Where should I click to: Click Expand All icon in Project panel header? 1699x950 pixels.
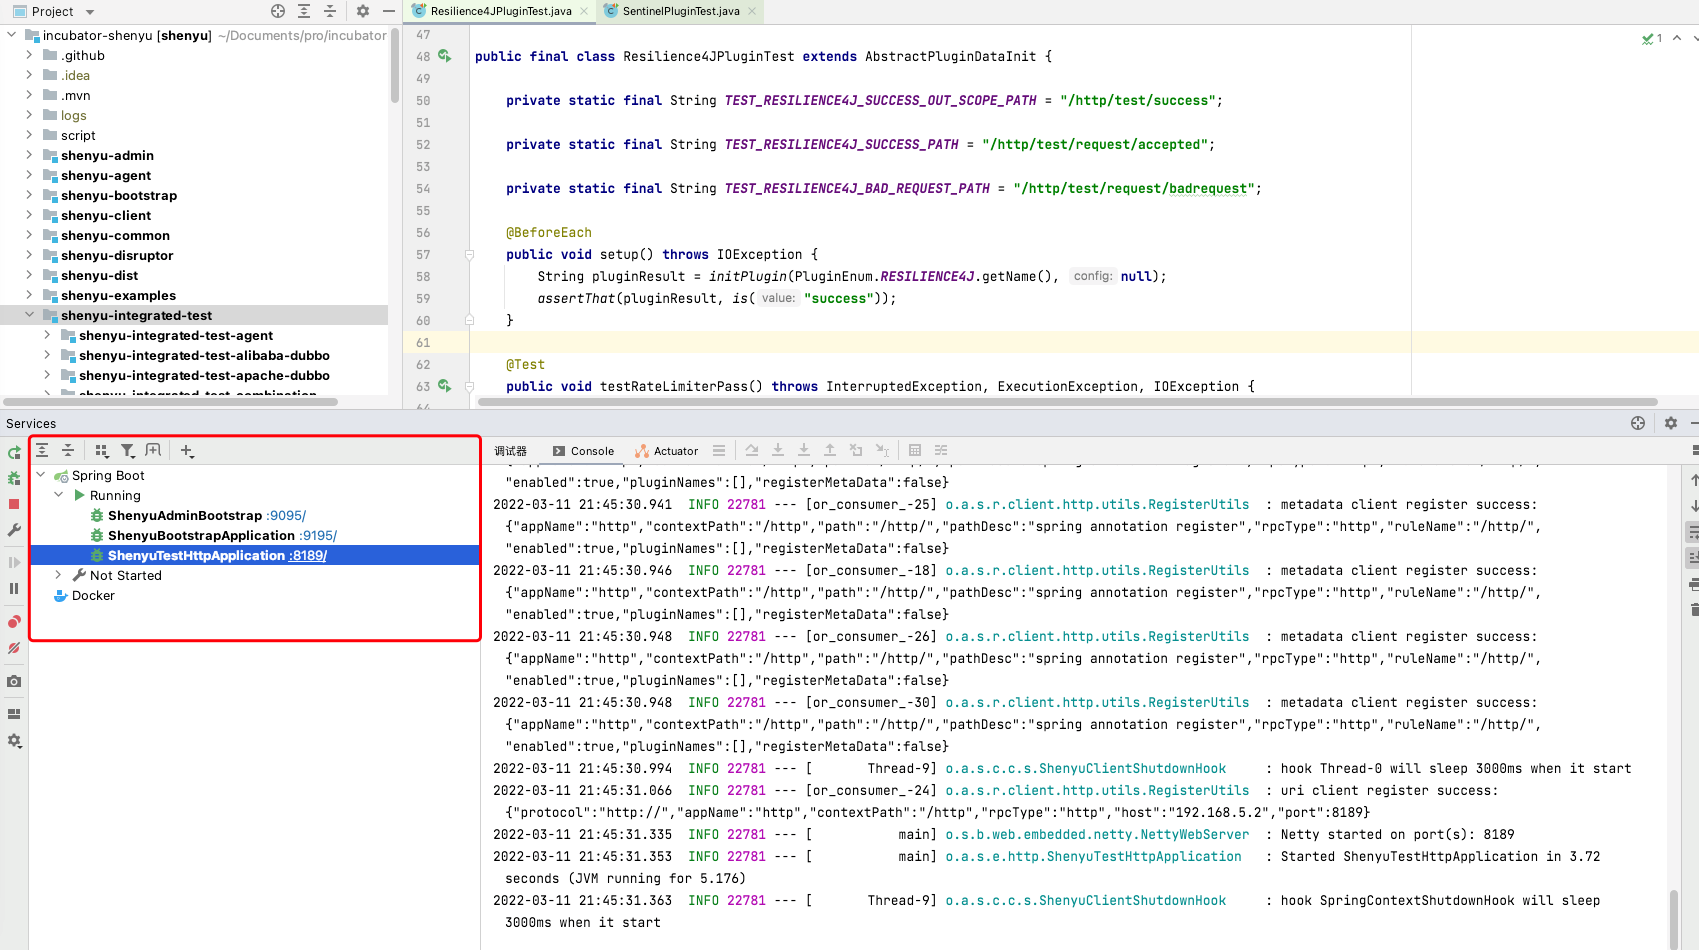coord(304,11)
